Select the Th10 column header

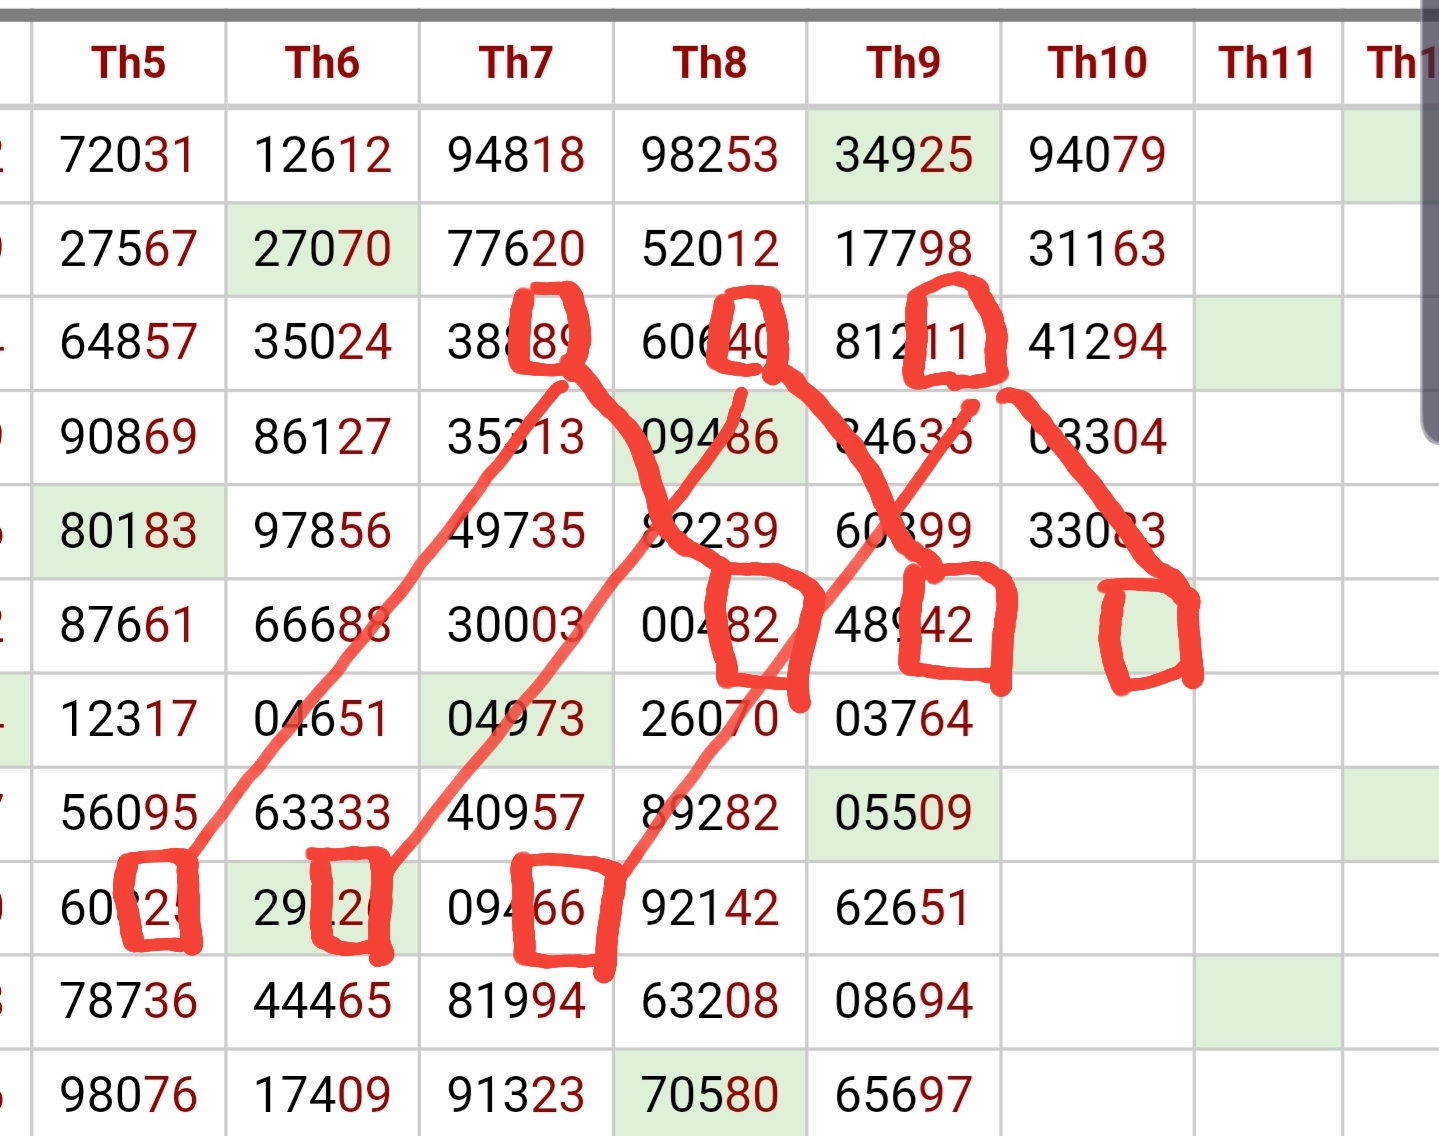click(1098, 63)
